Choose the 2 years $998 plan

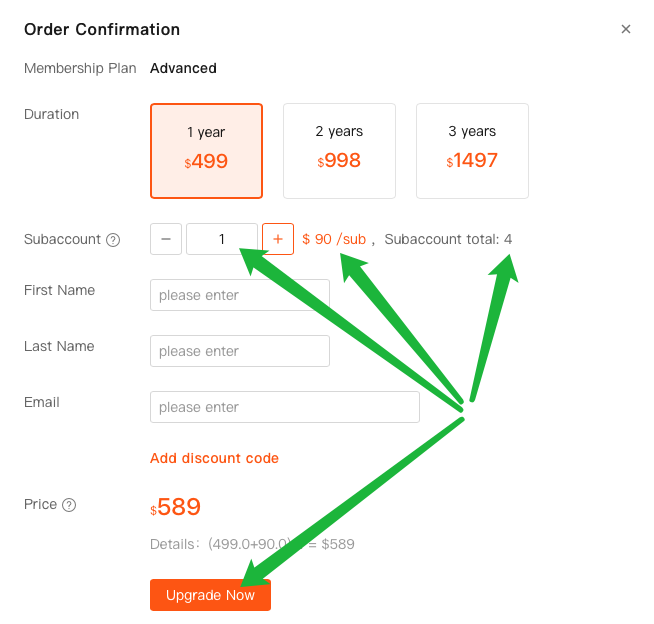339,151
